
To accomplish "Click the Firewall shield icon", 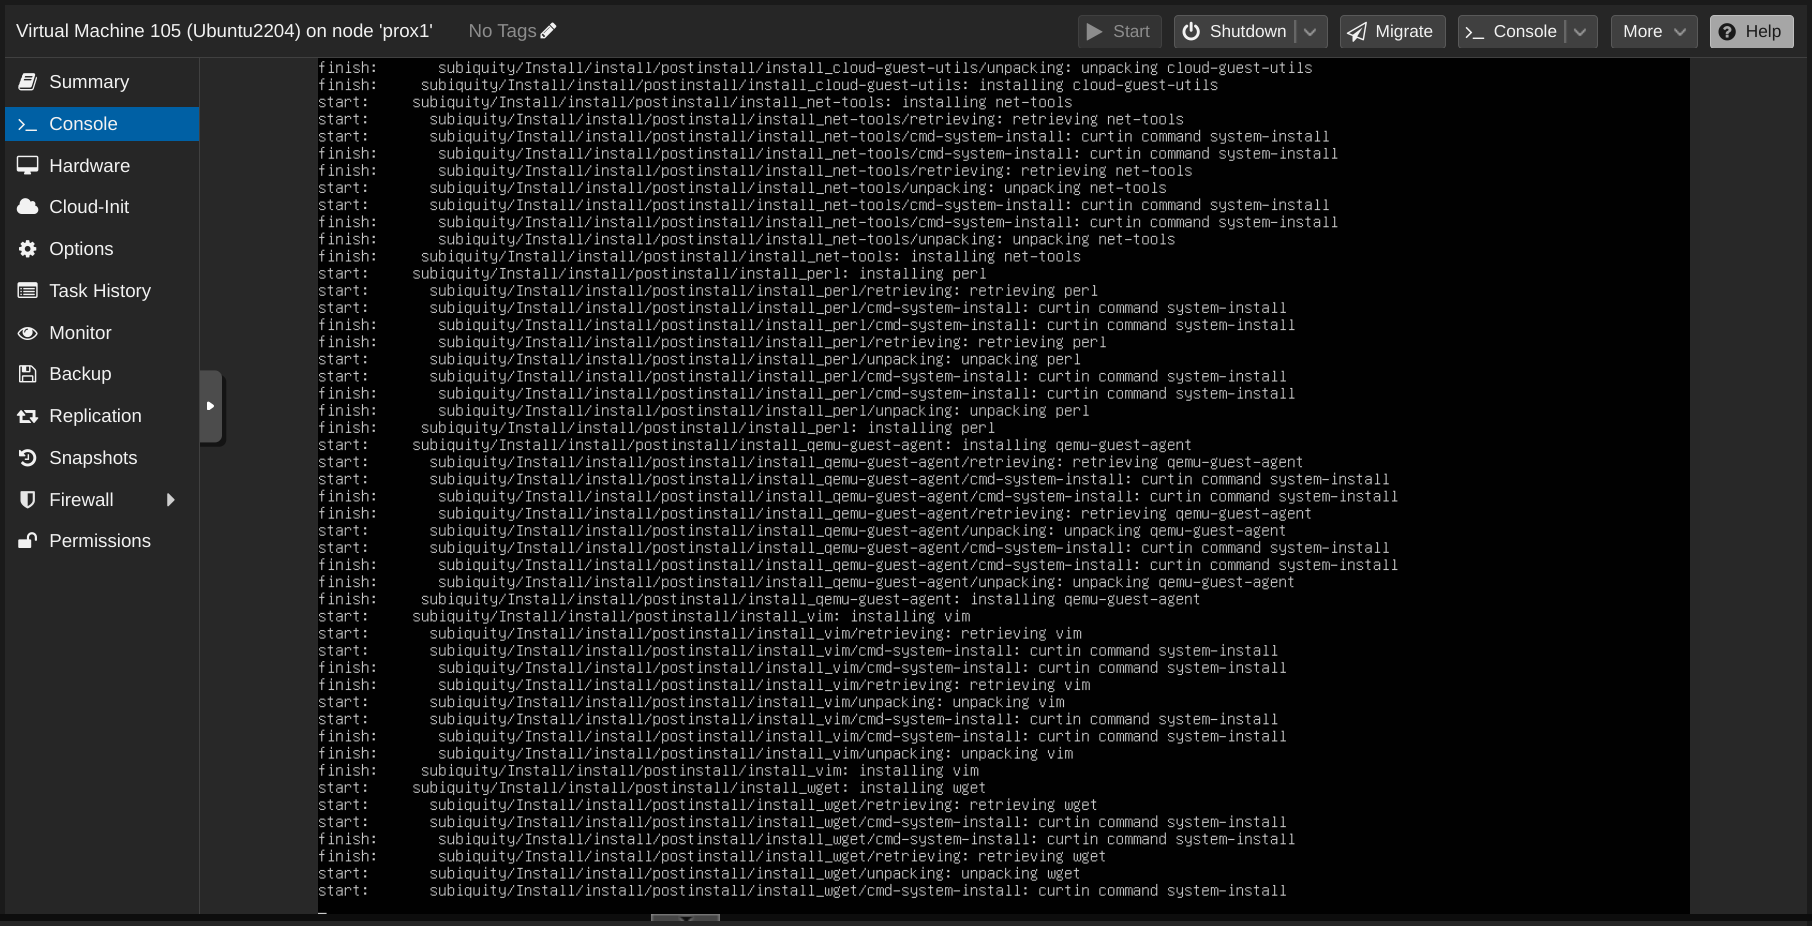I will (28, 500).
